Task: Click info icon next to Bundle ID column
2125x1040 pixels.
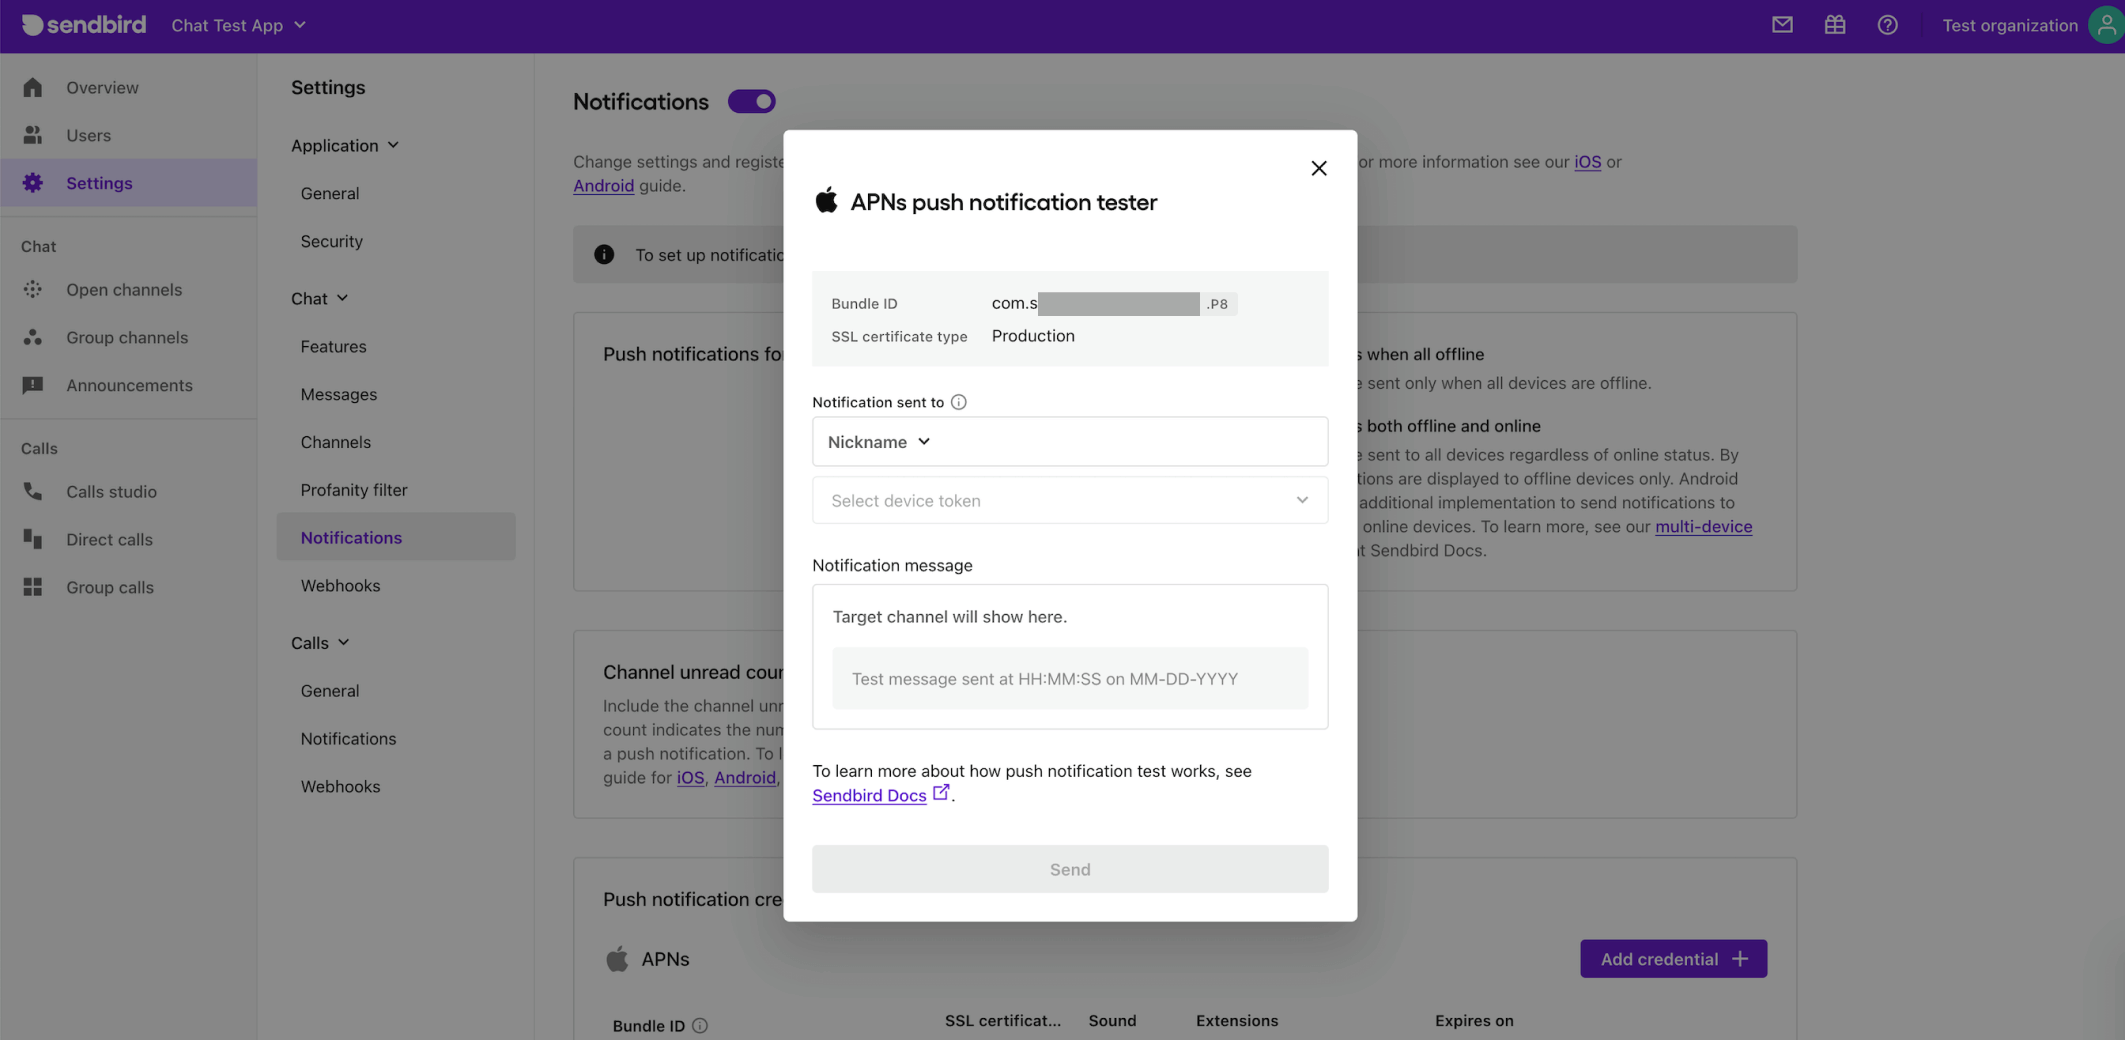Action: click(700, 1025)
